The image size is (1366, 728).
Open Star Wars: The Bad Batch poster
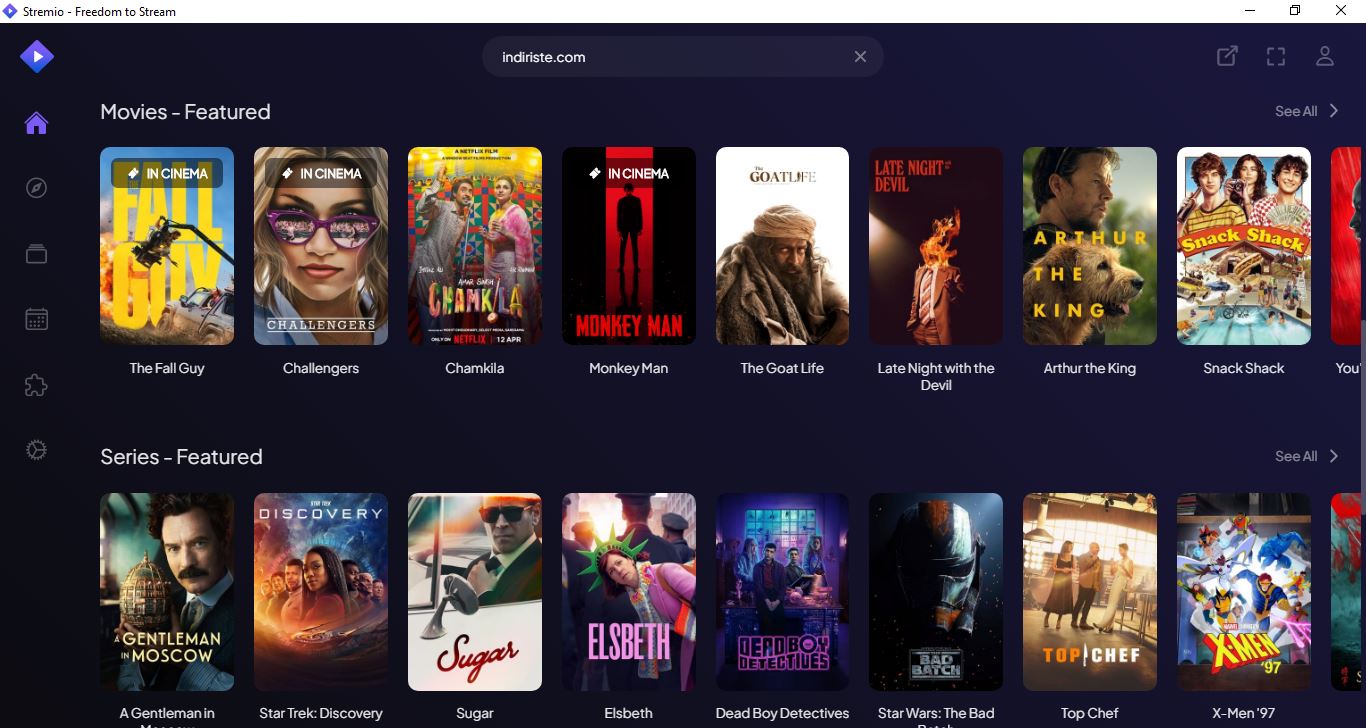coord(936,591)
